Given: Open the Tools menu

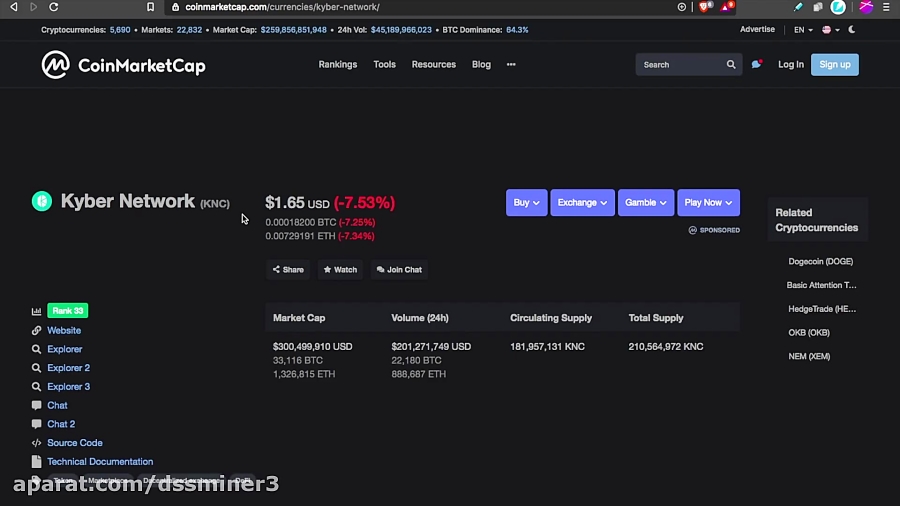Looking at the screenshot, I should [x=385, y=64].
